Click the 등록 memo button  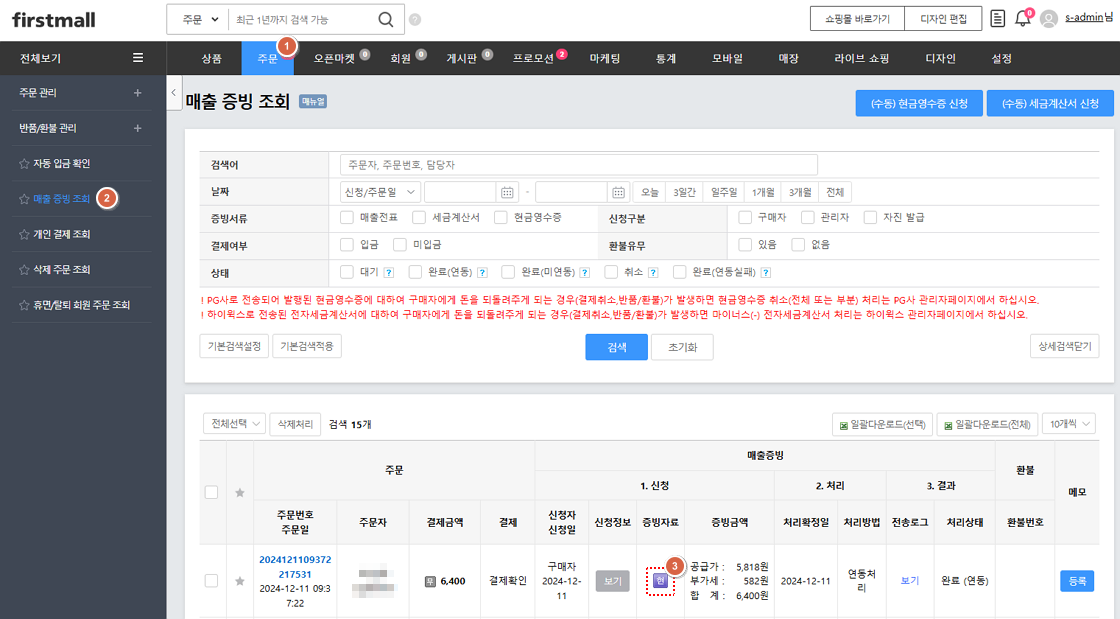pyautogui.click(x=1076, y=581)
